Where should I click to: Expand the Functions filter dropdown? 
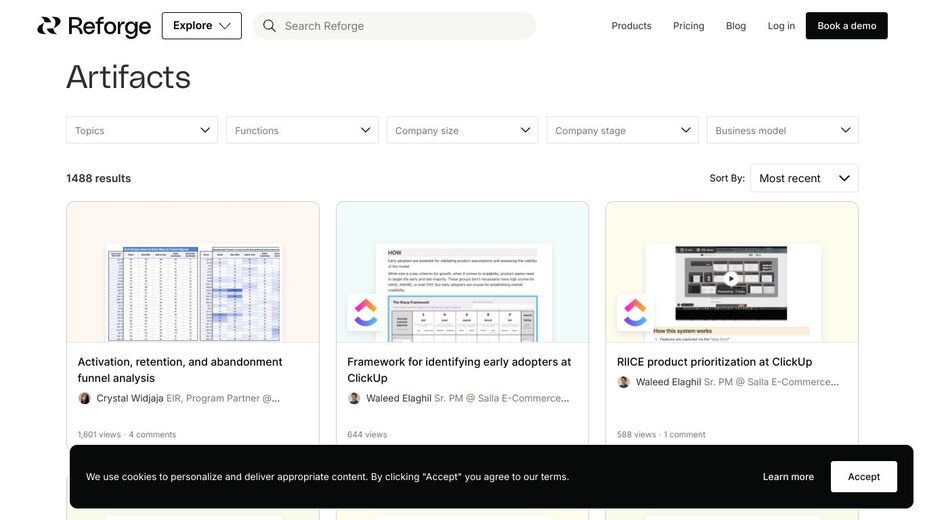(302, 130)
